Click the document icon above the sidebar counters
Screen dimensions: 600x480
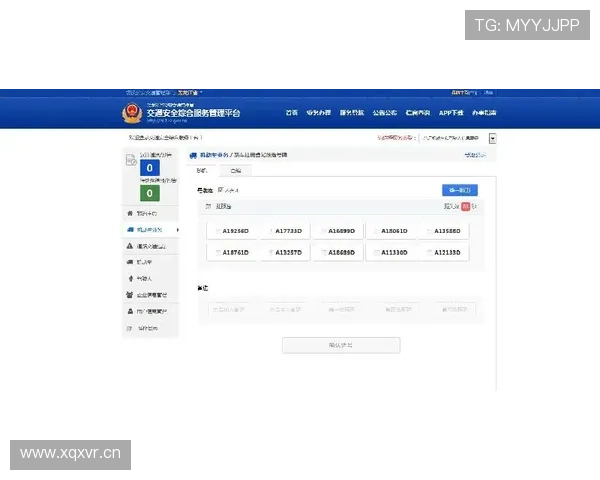[x=131, y=159]
